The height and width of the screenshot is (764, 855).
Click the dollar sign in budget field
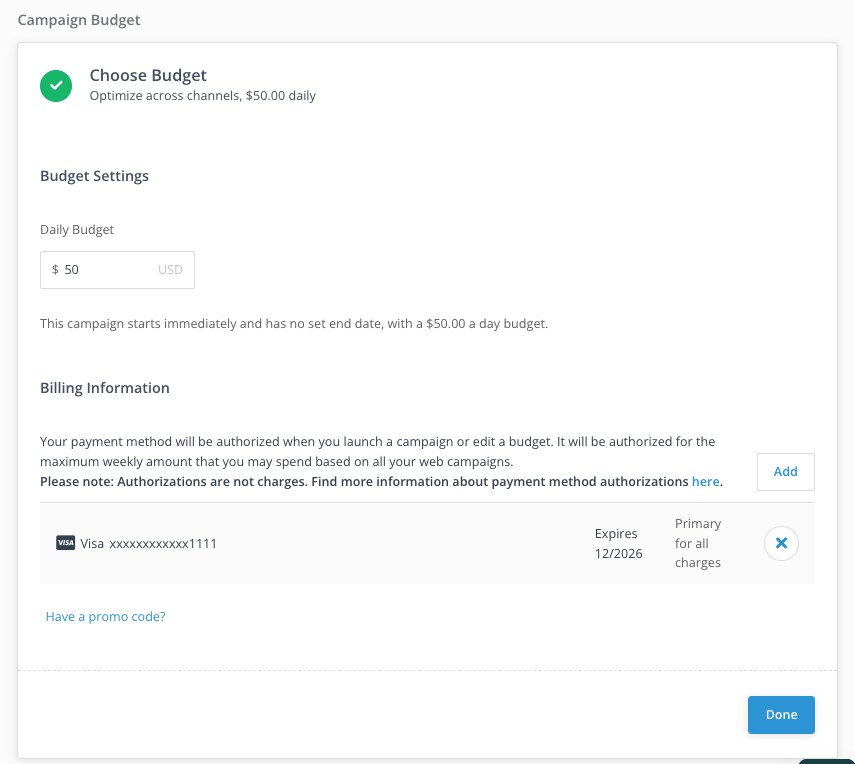tap(55, 270)
